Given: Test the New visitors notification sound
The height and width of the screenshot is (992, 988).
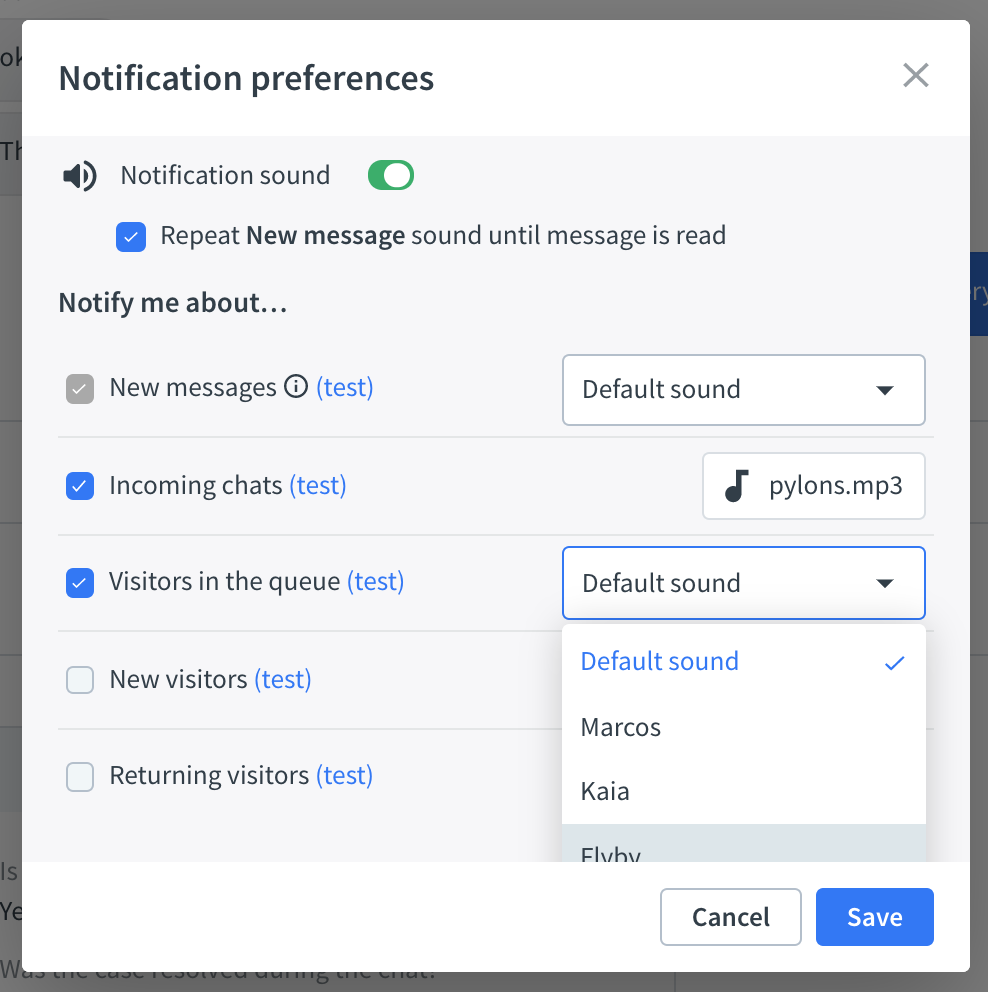Looking at the screenshot, I should click(283, 679).
